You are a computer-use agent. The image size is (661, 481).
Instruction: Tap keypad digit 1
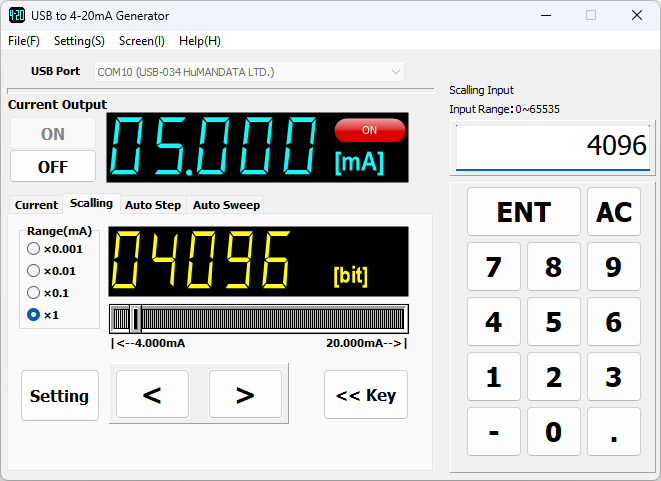[494, 376]
